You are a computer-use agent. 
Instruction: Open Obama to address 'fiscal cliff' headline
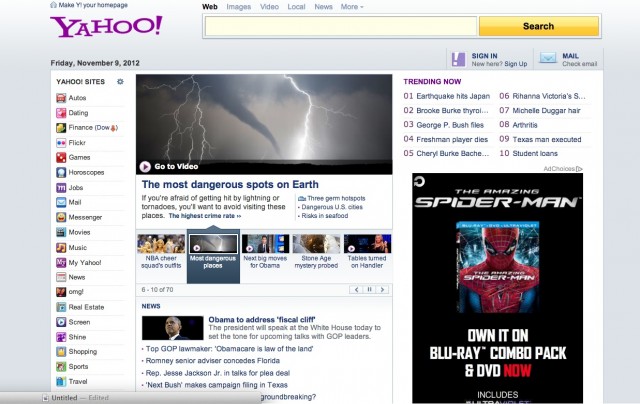coord(262,320)
